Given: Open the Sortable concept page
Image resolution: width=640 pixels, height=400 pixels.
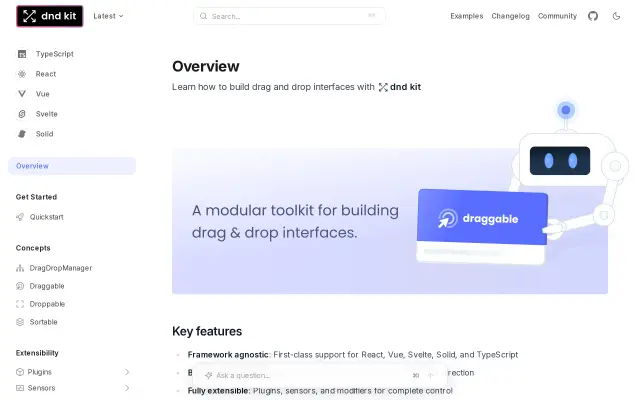Looking at the screenshot, I should [43, 322].
